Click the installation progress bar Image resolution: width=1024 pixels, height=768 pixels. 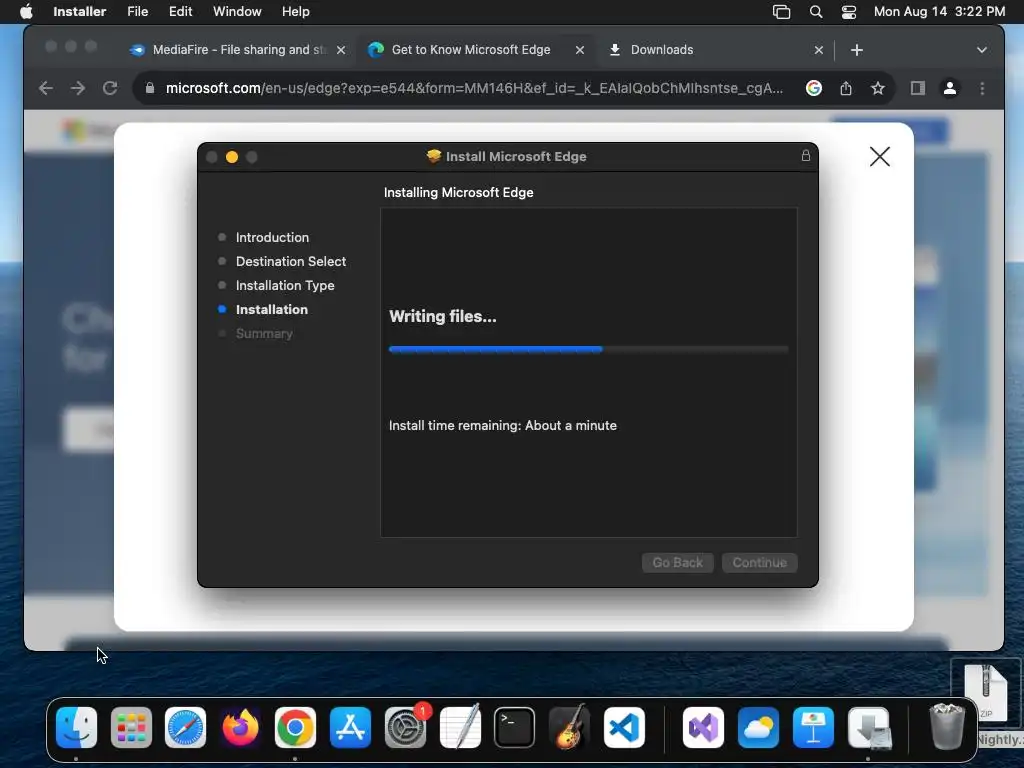click(588, 349)
